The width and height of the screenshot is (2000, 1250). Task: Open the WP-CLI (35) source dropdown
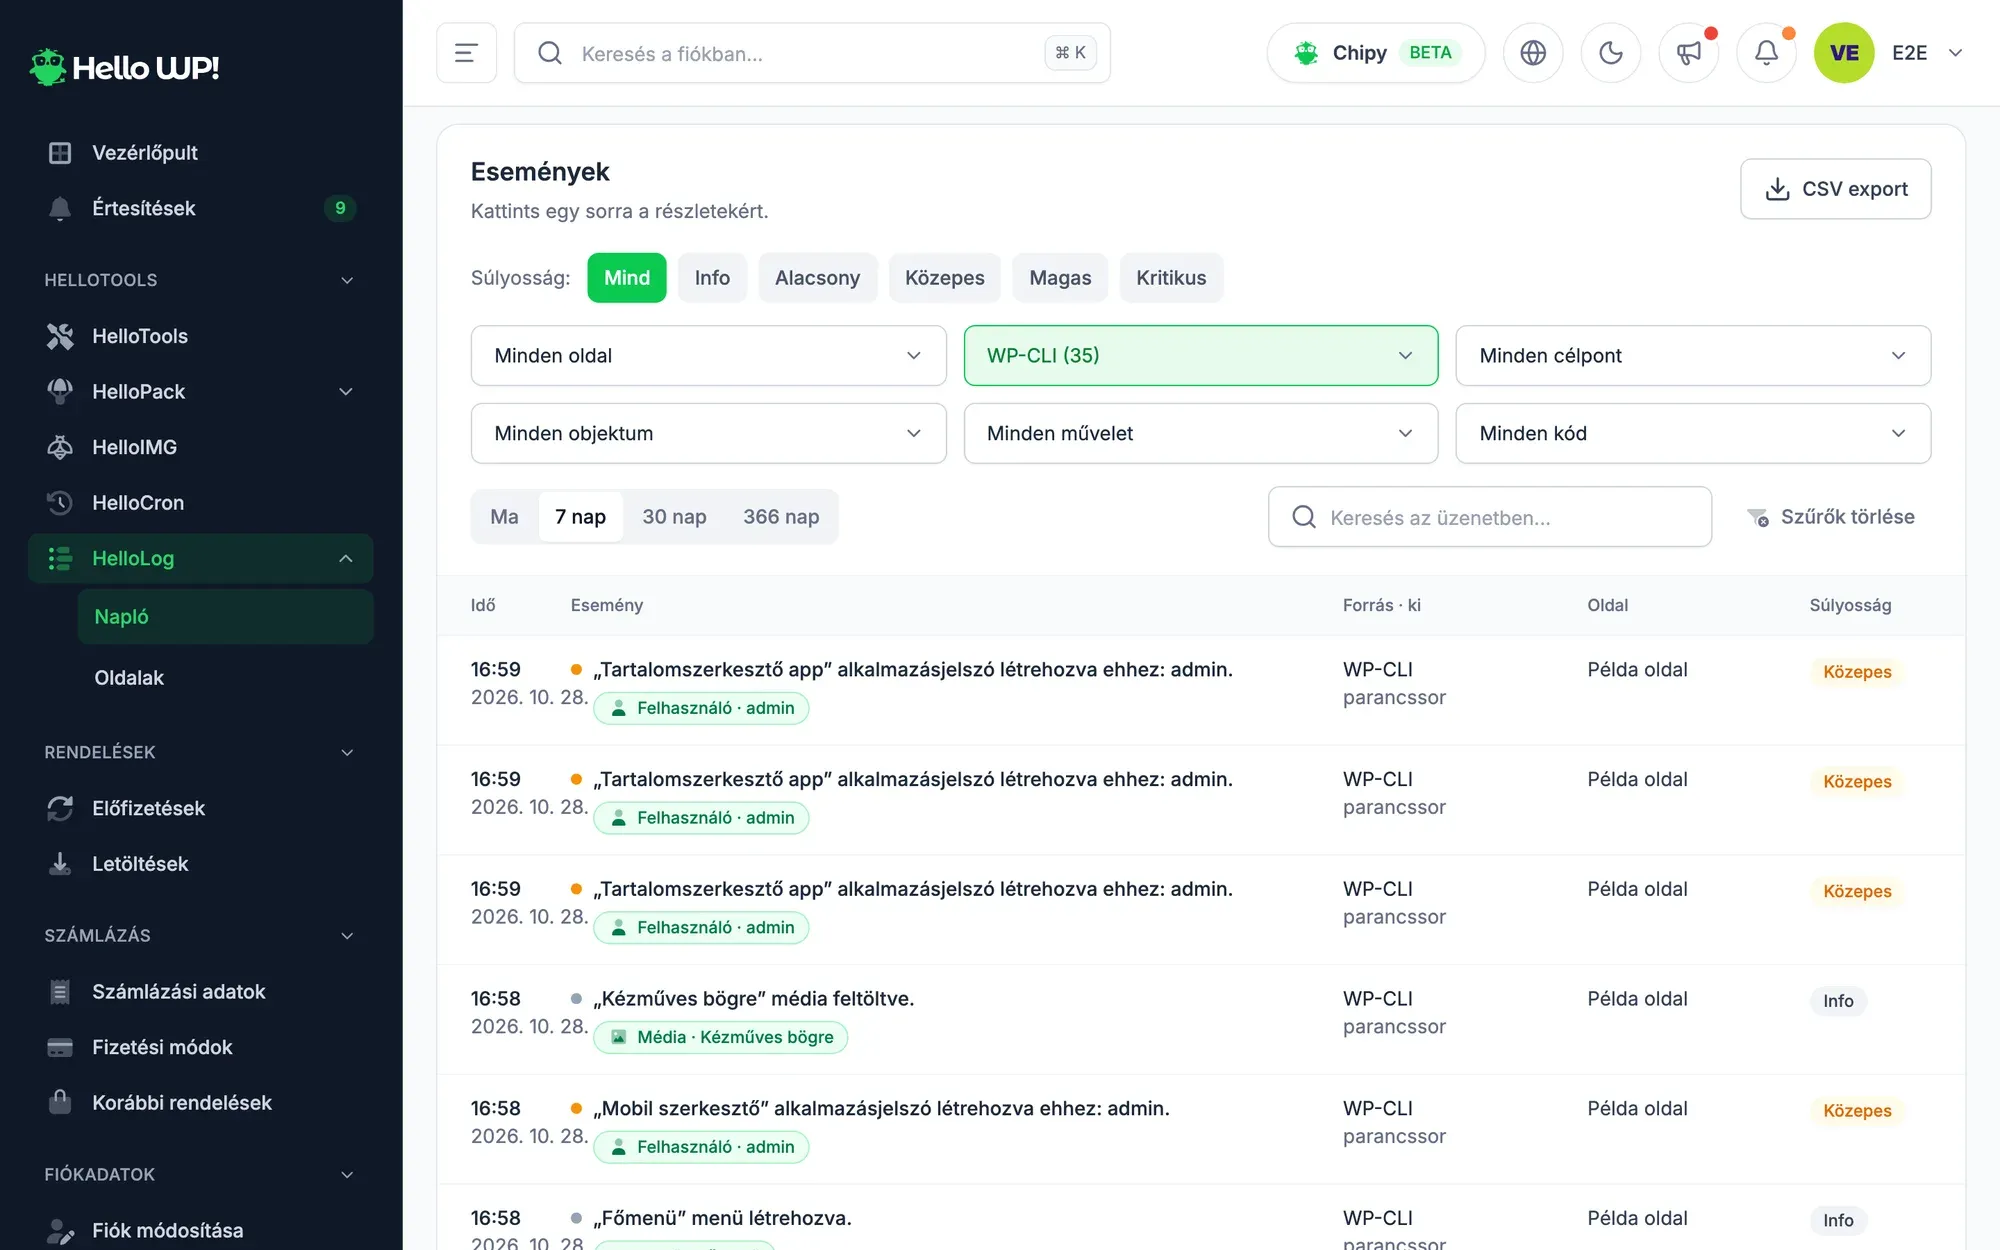point(1201,356)
